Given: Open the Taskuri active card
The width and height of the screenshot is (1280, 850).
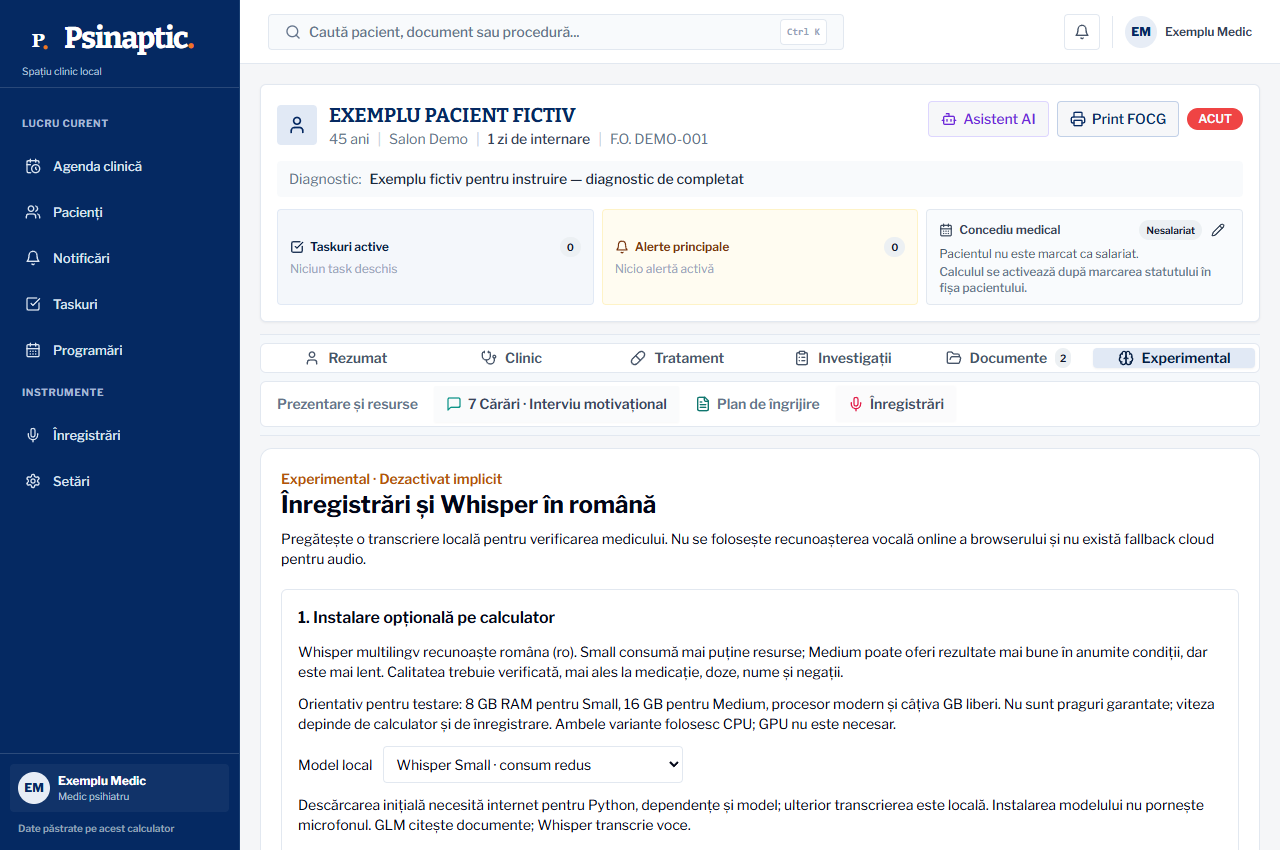Looking at the screenshot, I should [435, 257].
